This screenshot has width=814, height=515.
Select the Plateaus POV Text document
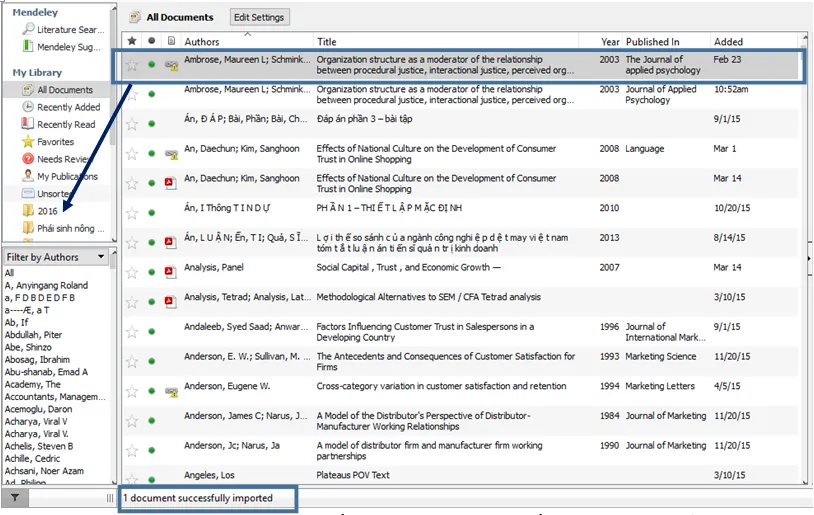[x=353, y=475]
